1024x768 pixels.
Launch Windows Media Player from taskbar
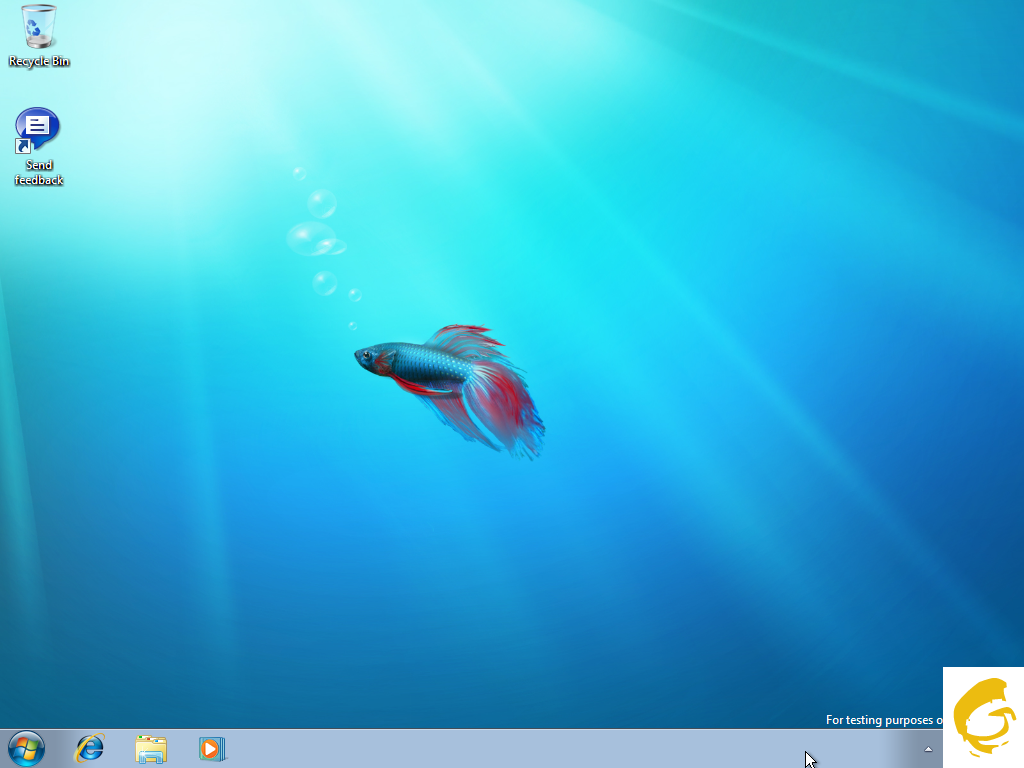pos(211,748)
